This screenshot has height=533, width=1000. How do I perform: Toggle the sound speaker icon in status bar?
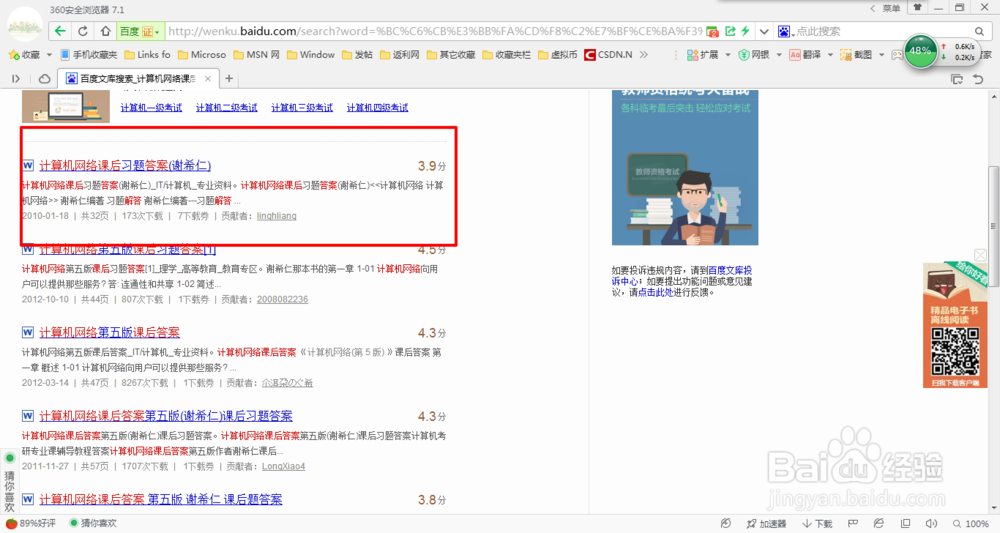[931, 523]
